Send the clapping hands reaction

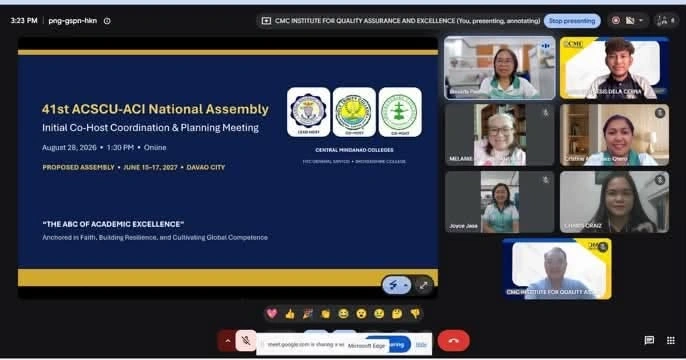[326, 313]
